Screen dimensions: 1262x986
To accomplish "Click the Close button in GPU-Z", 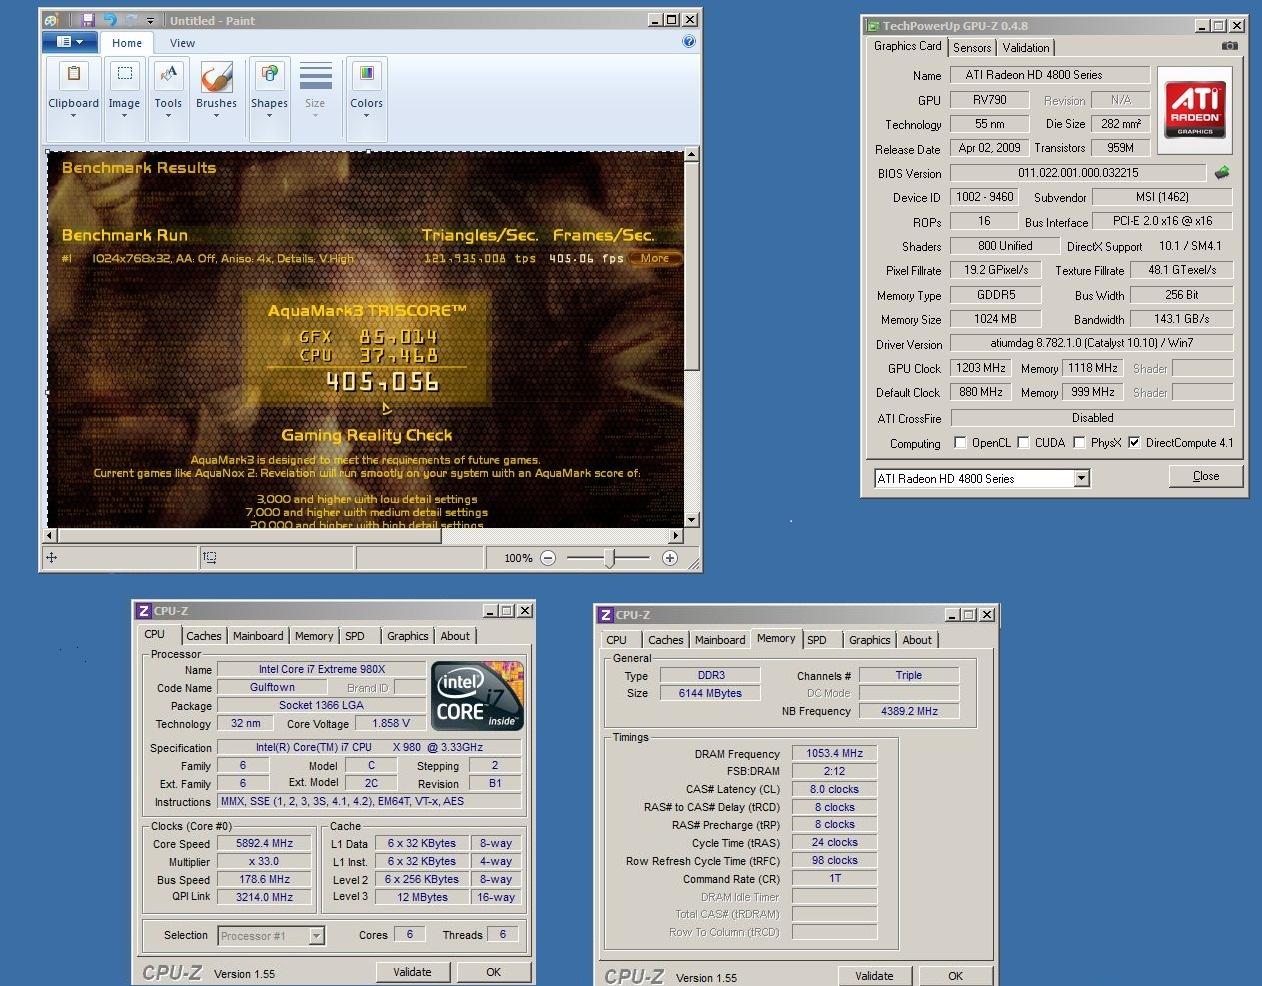I will pyautogui.click(x=1206, y=476).
